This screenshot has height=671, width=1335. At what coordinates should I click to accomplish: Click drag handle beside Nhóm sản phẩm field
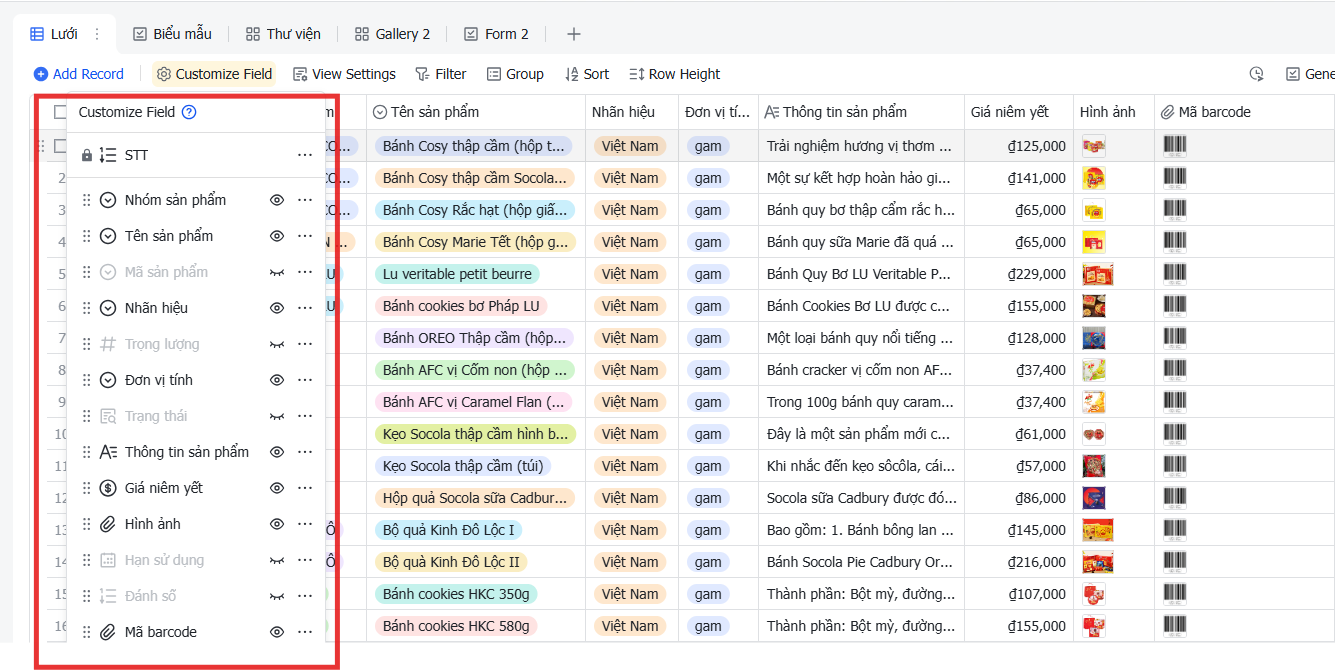coord(87,200)
